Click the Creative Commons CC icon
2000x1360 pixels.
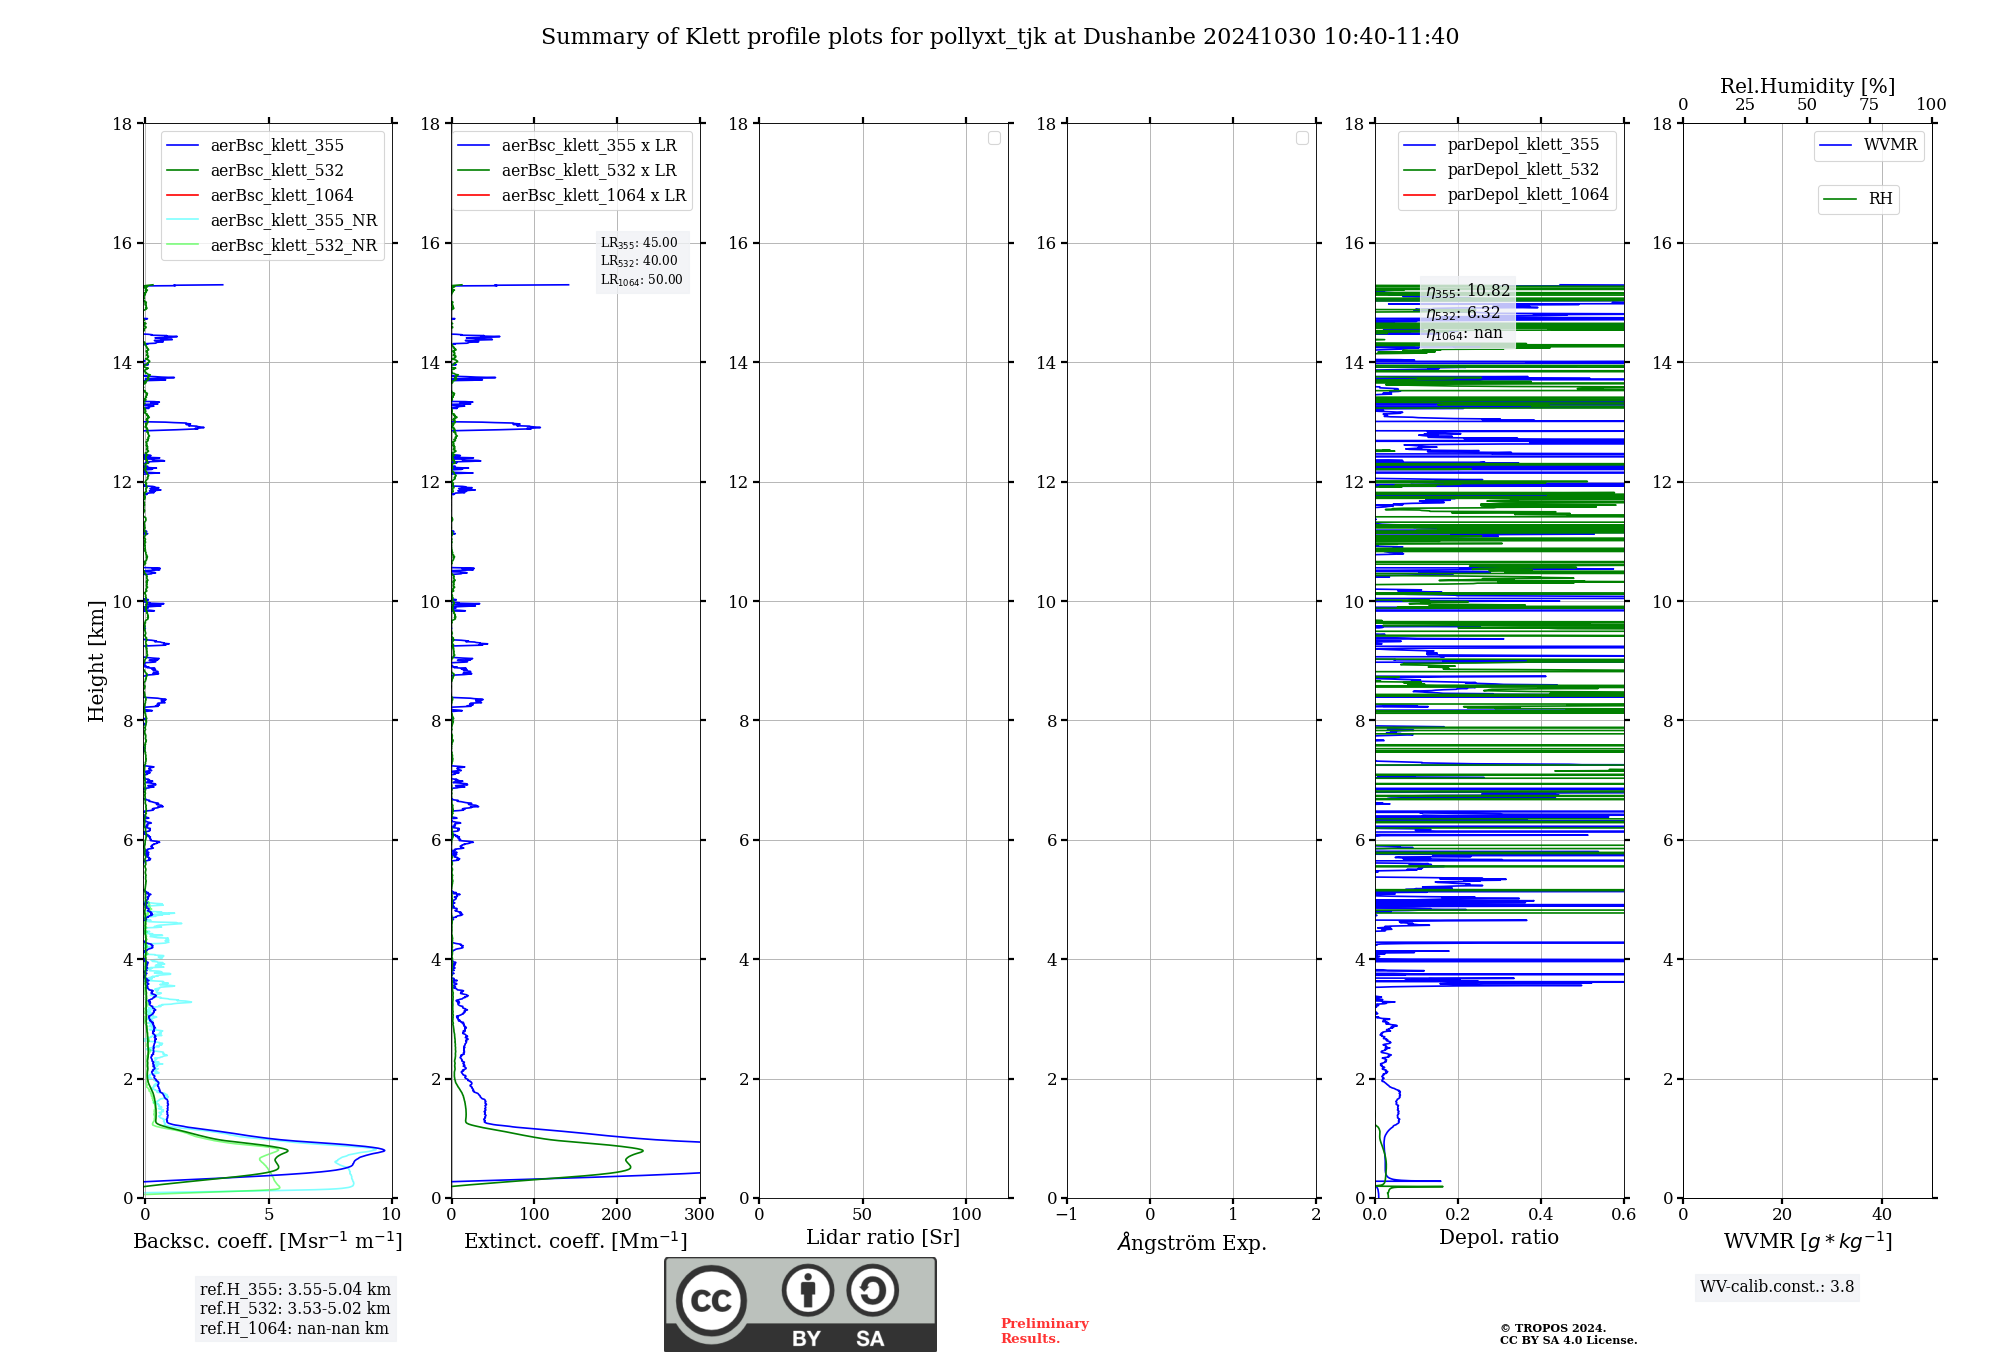[x=711, y=1301]
